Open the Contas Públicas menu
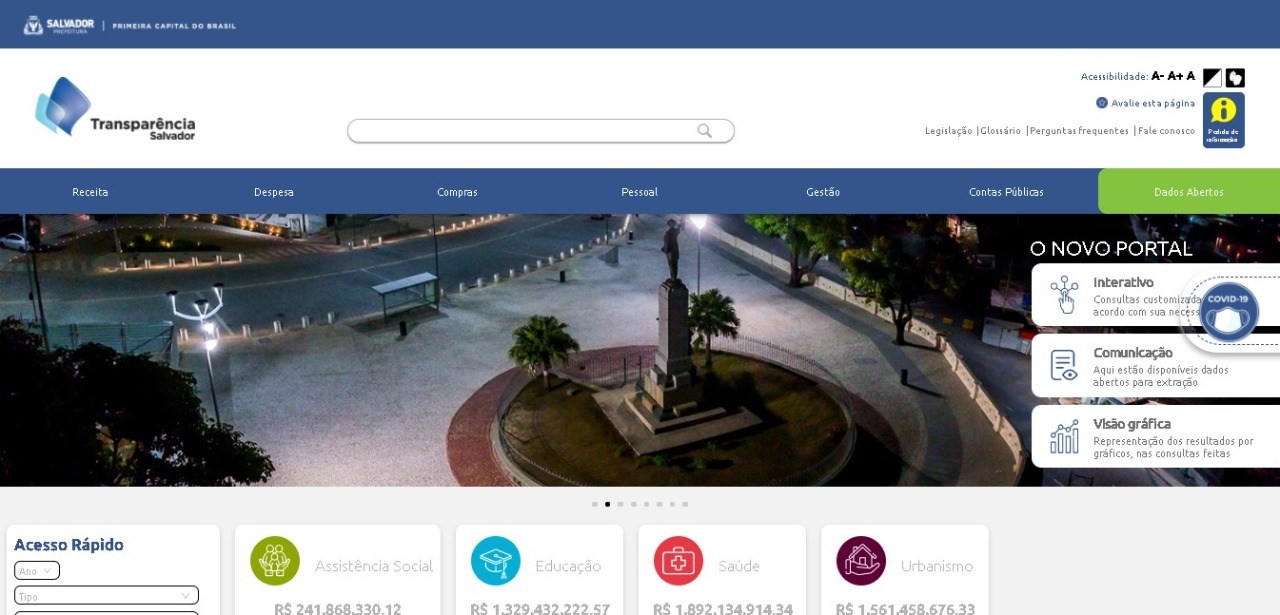Image resolution: width=1280 pixels, height=615 pixels. pos(1006,192)
